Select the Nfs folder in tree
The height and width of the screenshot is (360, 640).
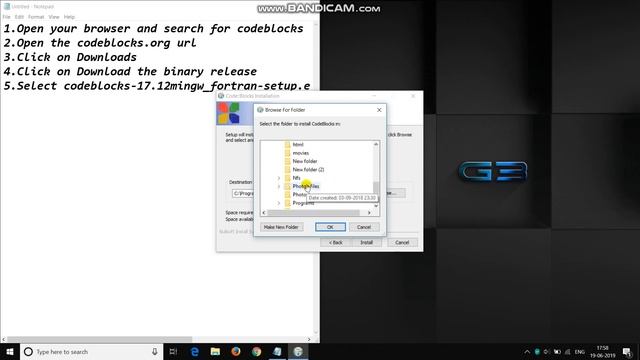pyautogui.click(x=296, y=178)
